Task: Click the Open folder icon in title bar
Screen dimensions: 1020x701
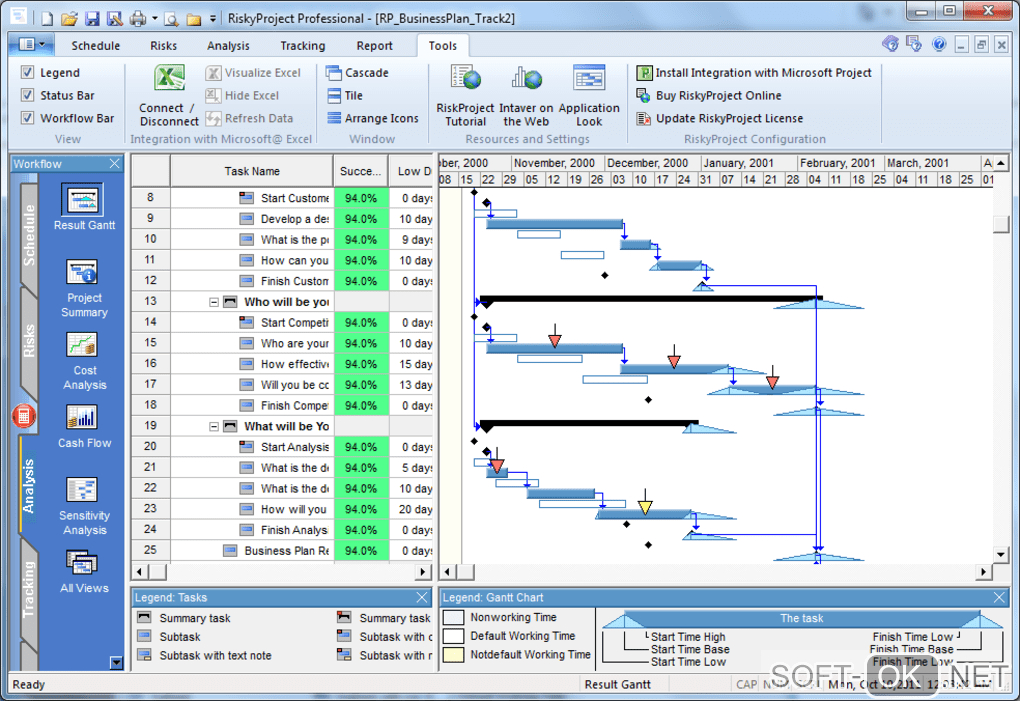Action: (x=69, y=18)
